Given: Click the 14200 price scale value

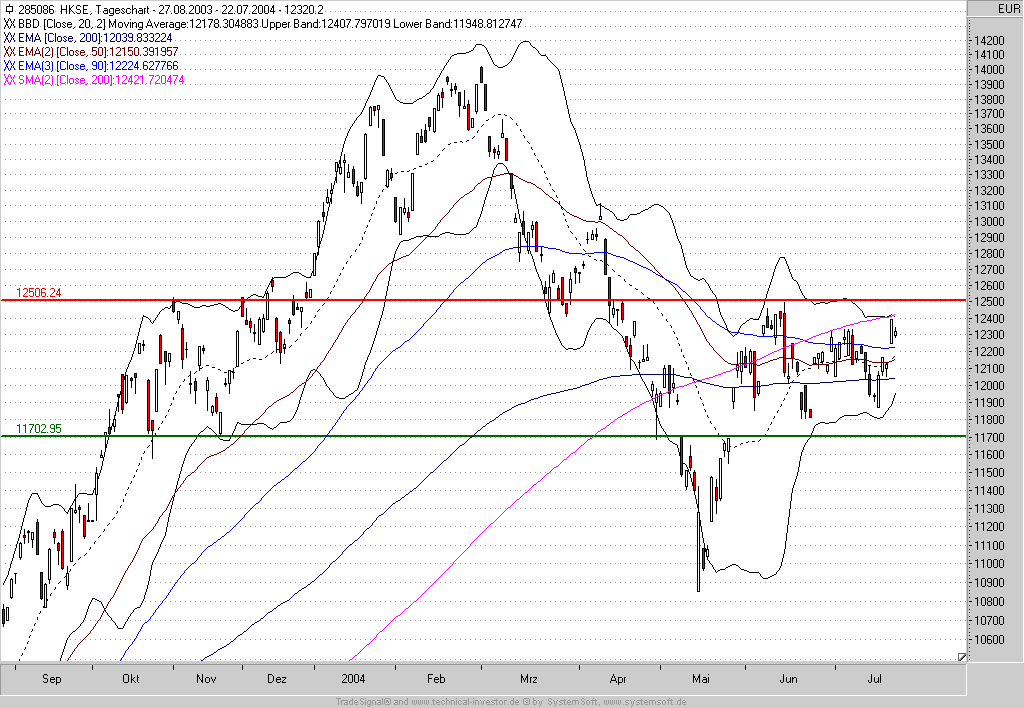Looking at the screenshot, I should (989, 40).
